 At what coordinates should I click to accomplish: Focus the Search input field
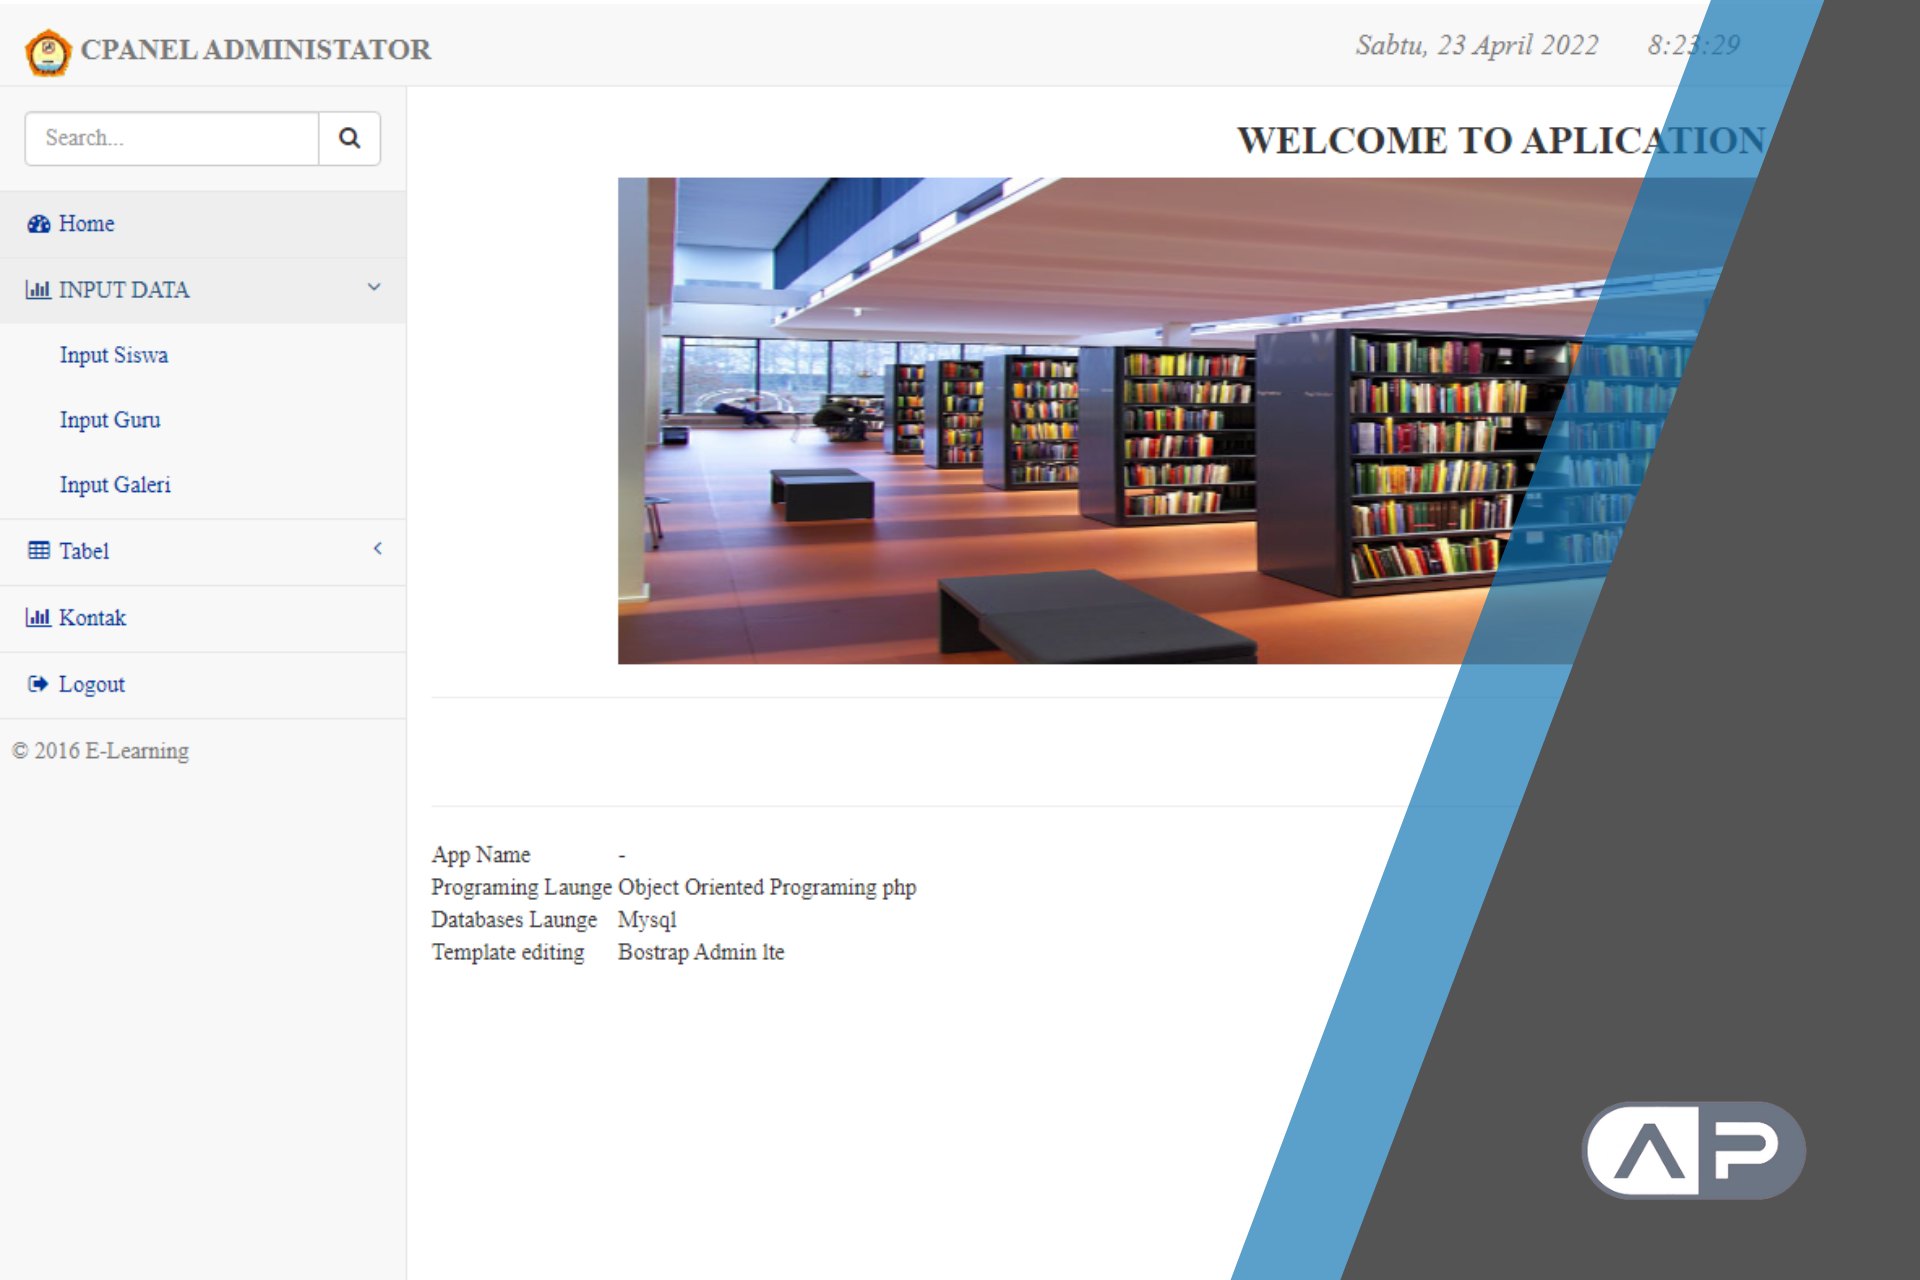click(x=172, y=138)
